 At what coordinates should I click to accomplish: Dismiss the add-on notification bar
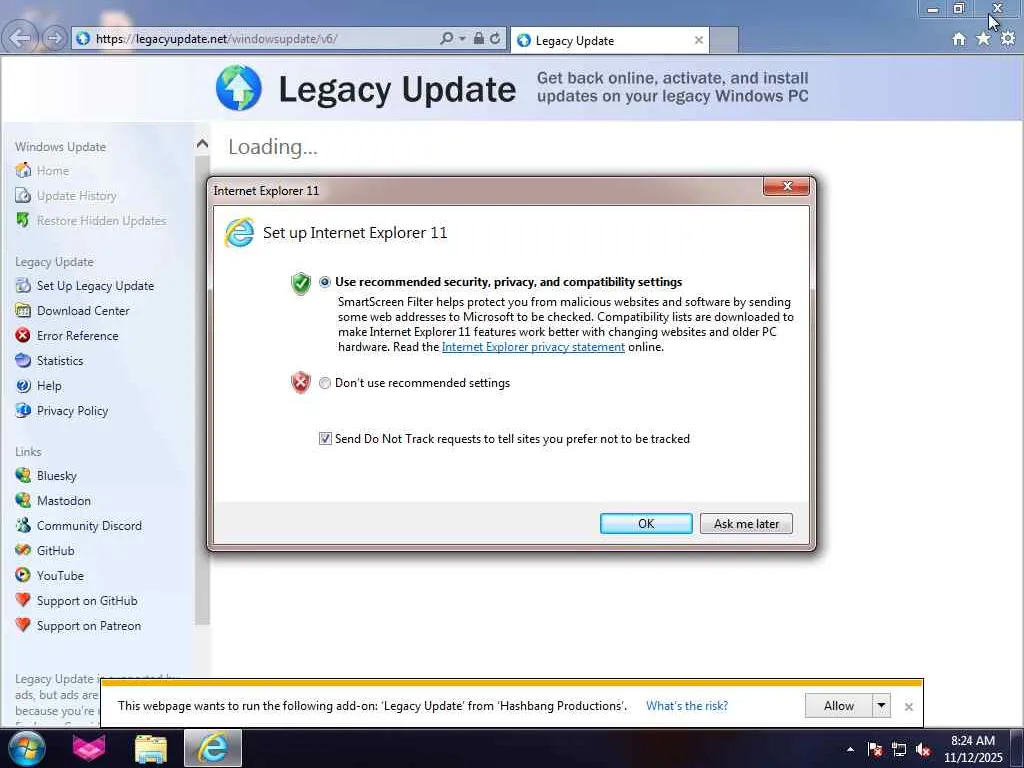pyautogui.click(x=908, y=707)
